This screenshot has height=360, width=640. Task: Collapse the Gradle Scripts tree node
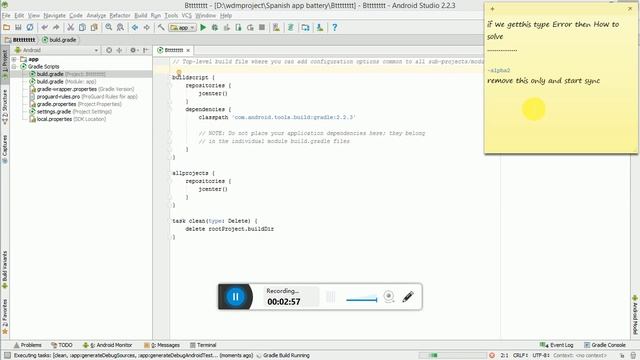point(15,67)
